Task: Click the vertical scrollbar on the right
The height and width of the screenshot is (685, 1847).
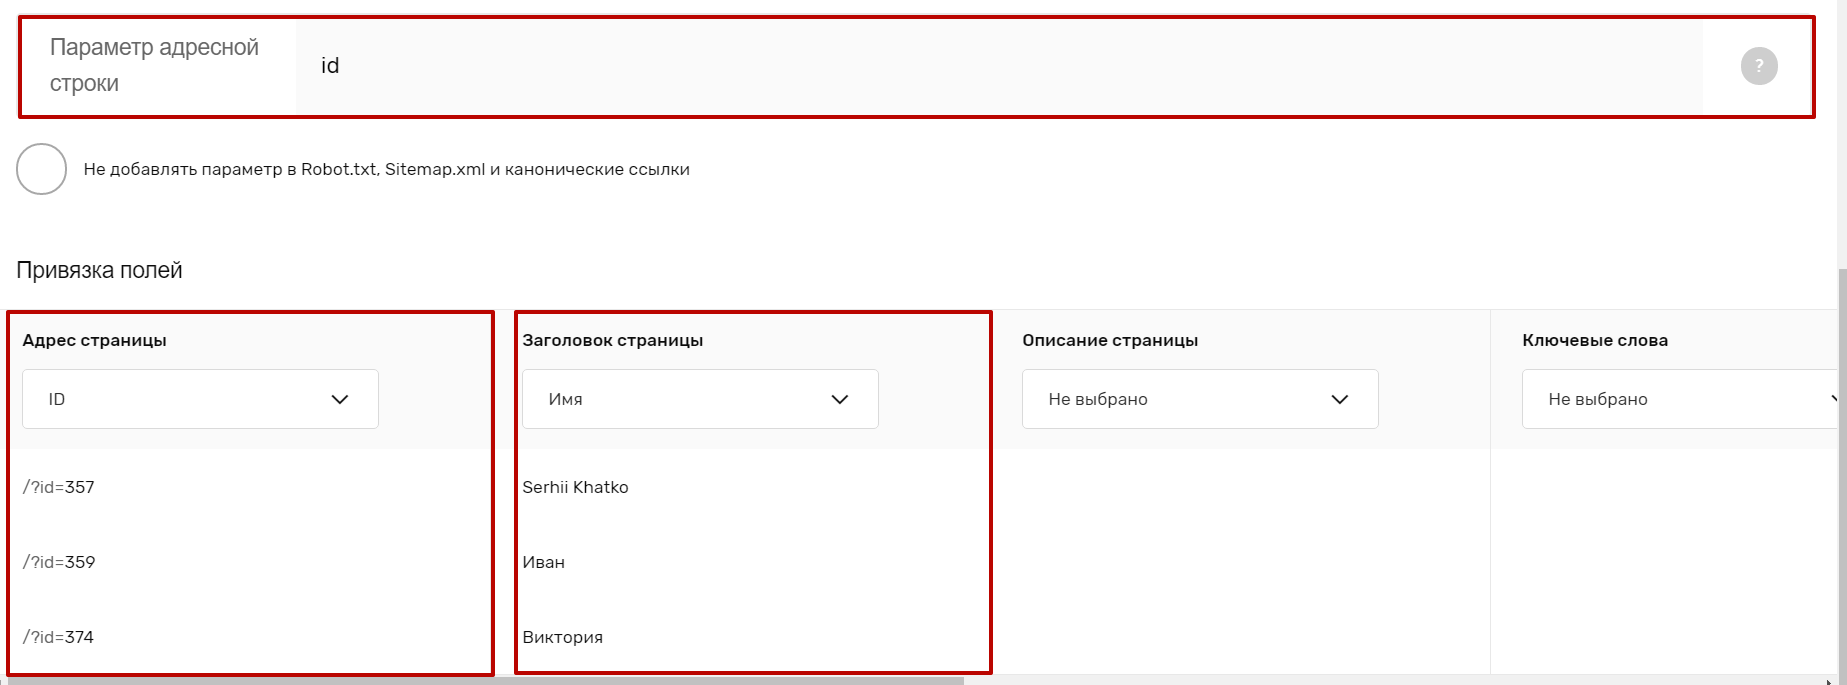Action: pyautogui.click(x=1842, y=470)
